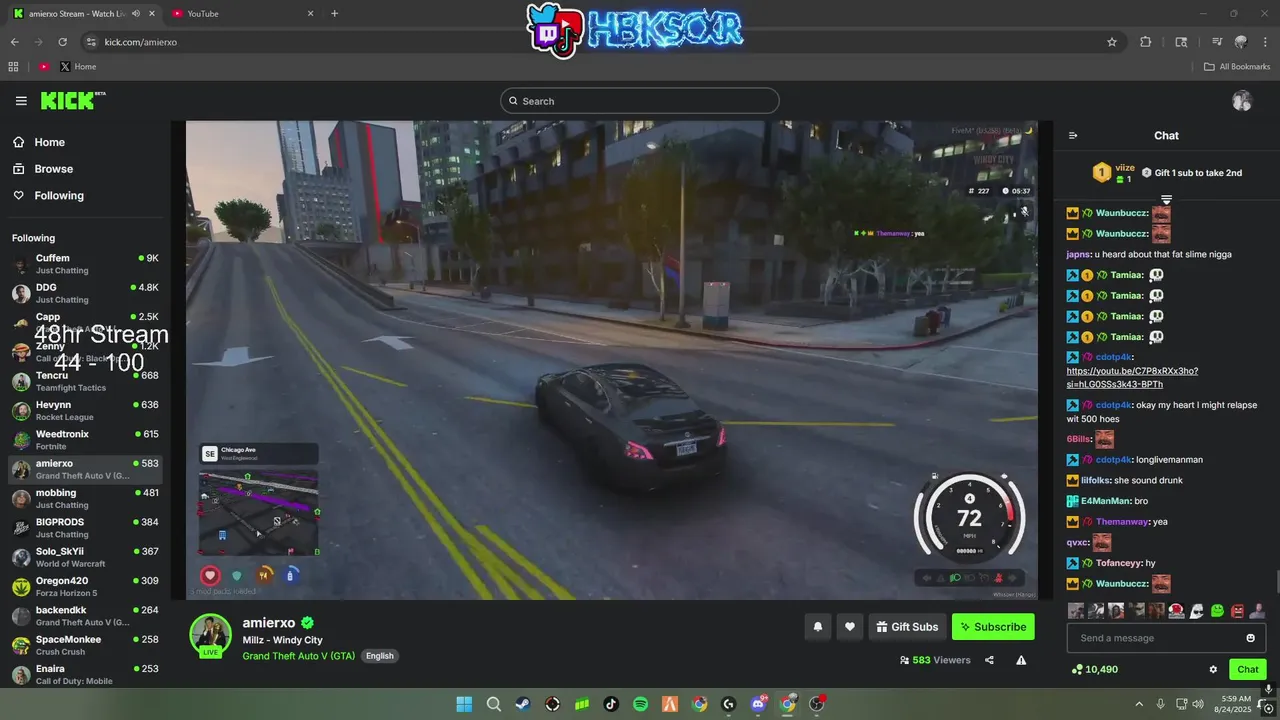Open the Weedtronix channel in Following list
This screenshot has height=720, width=1280.
tap(85, 440)
